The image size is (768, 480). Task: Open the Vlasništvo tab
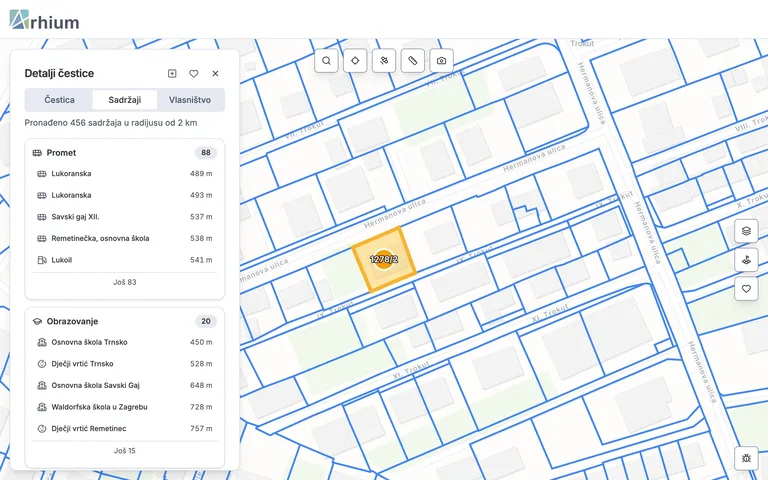click(x=190, y=100)
